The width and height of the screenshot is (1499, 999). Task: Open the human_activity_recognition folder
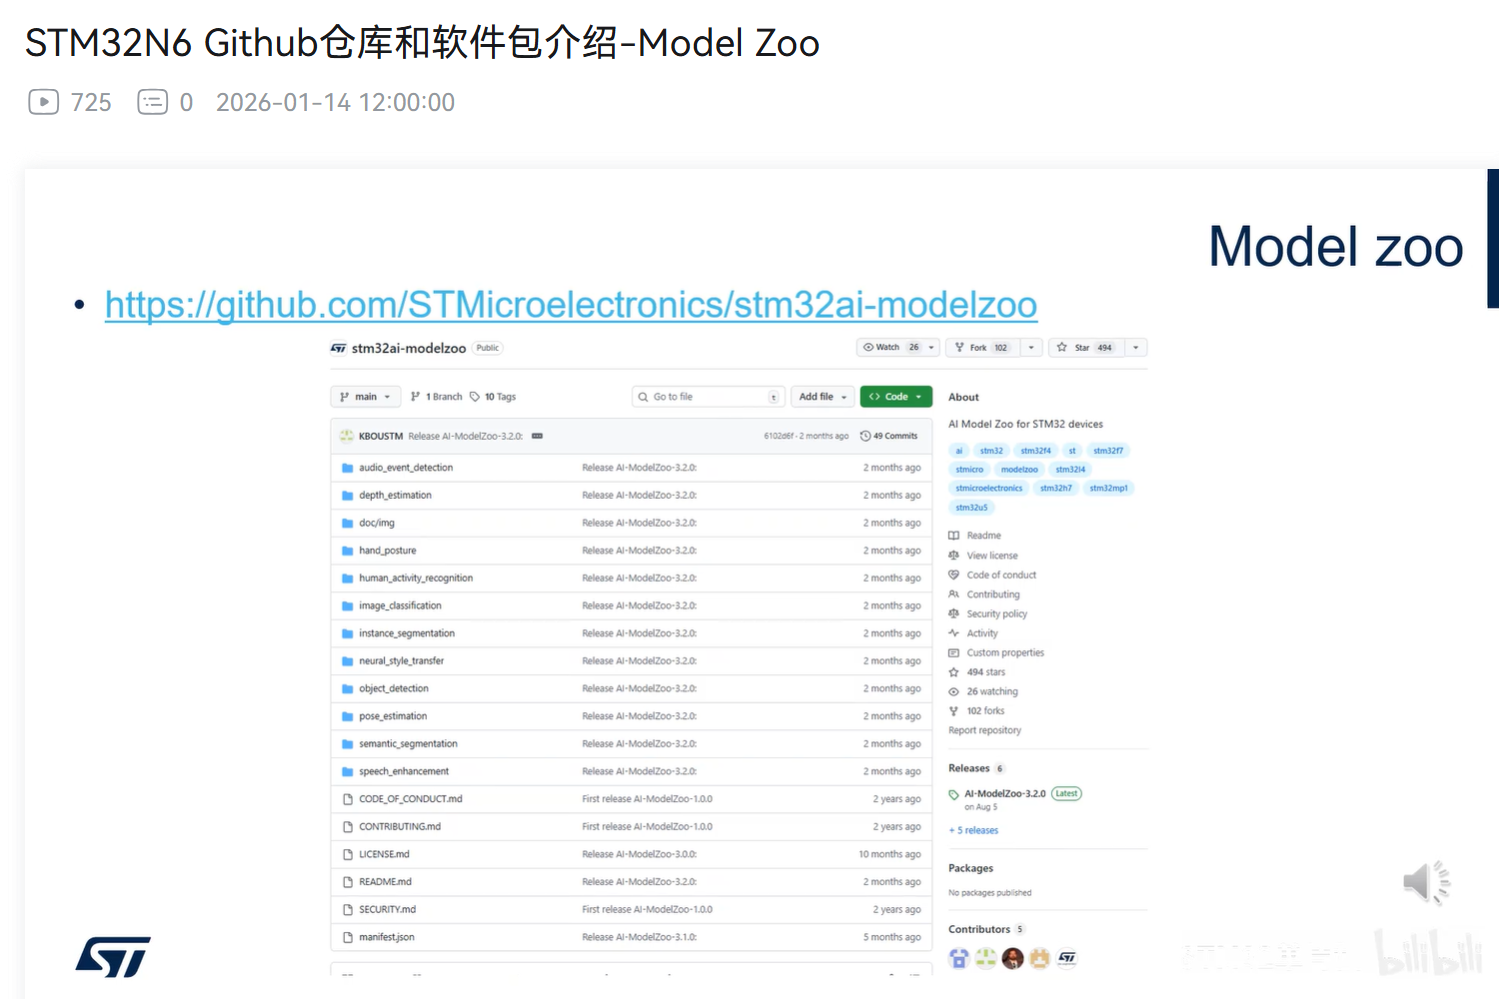click(416, 578)
